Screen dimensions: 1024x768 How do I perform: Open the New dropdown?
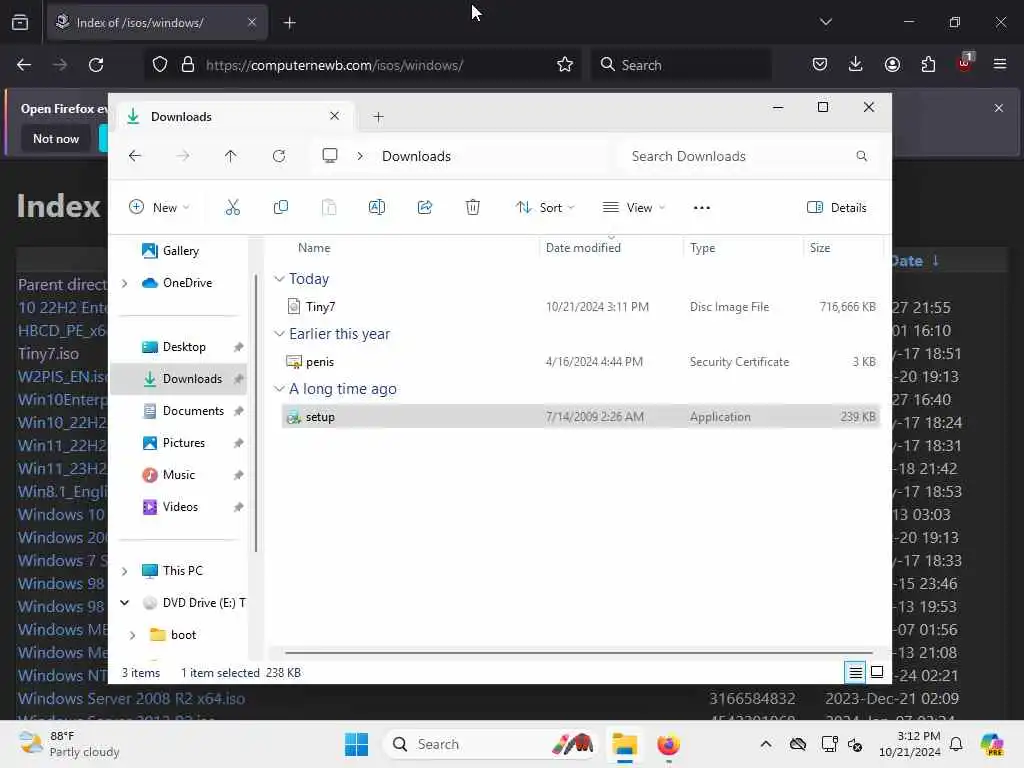159,208
